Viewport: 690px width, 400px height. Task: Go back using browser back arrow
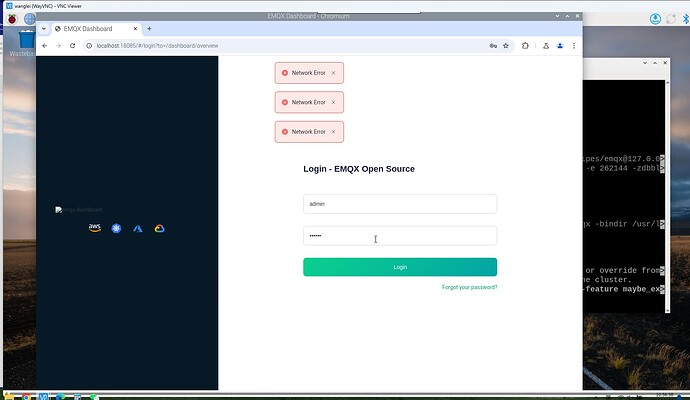click(44, 46)
